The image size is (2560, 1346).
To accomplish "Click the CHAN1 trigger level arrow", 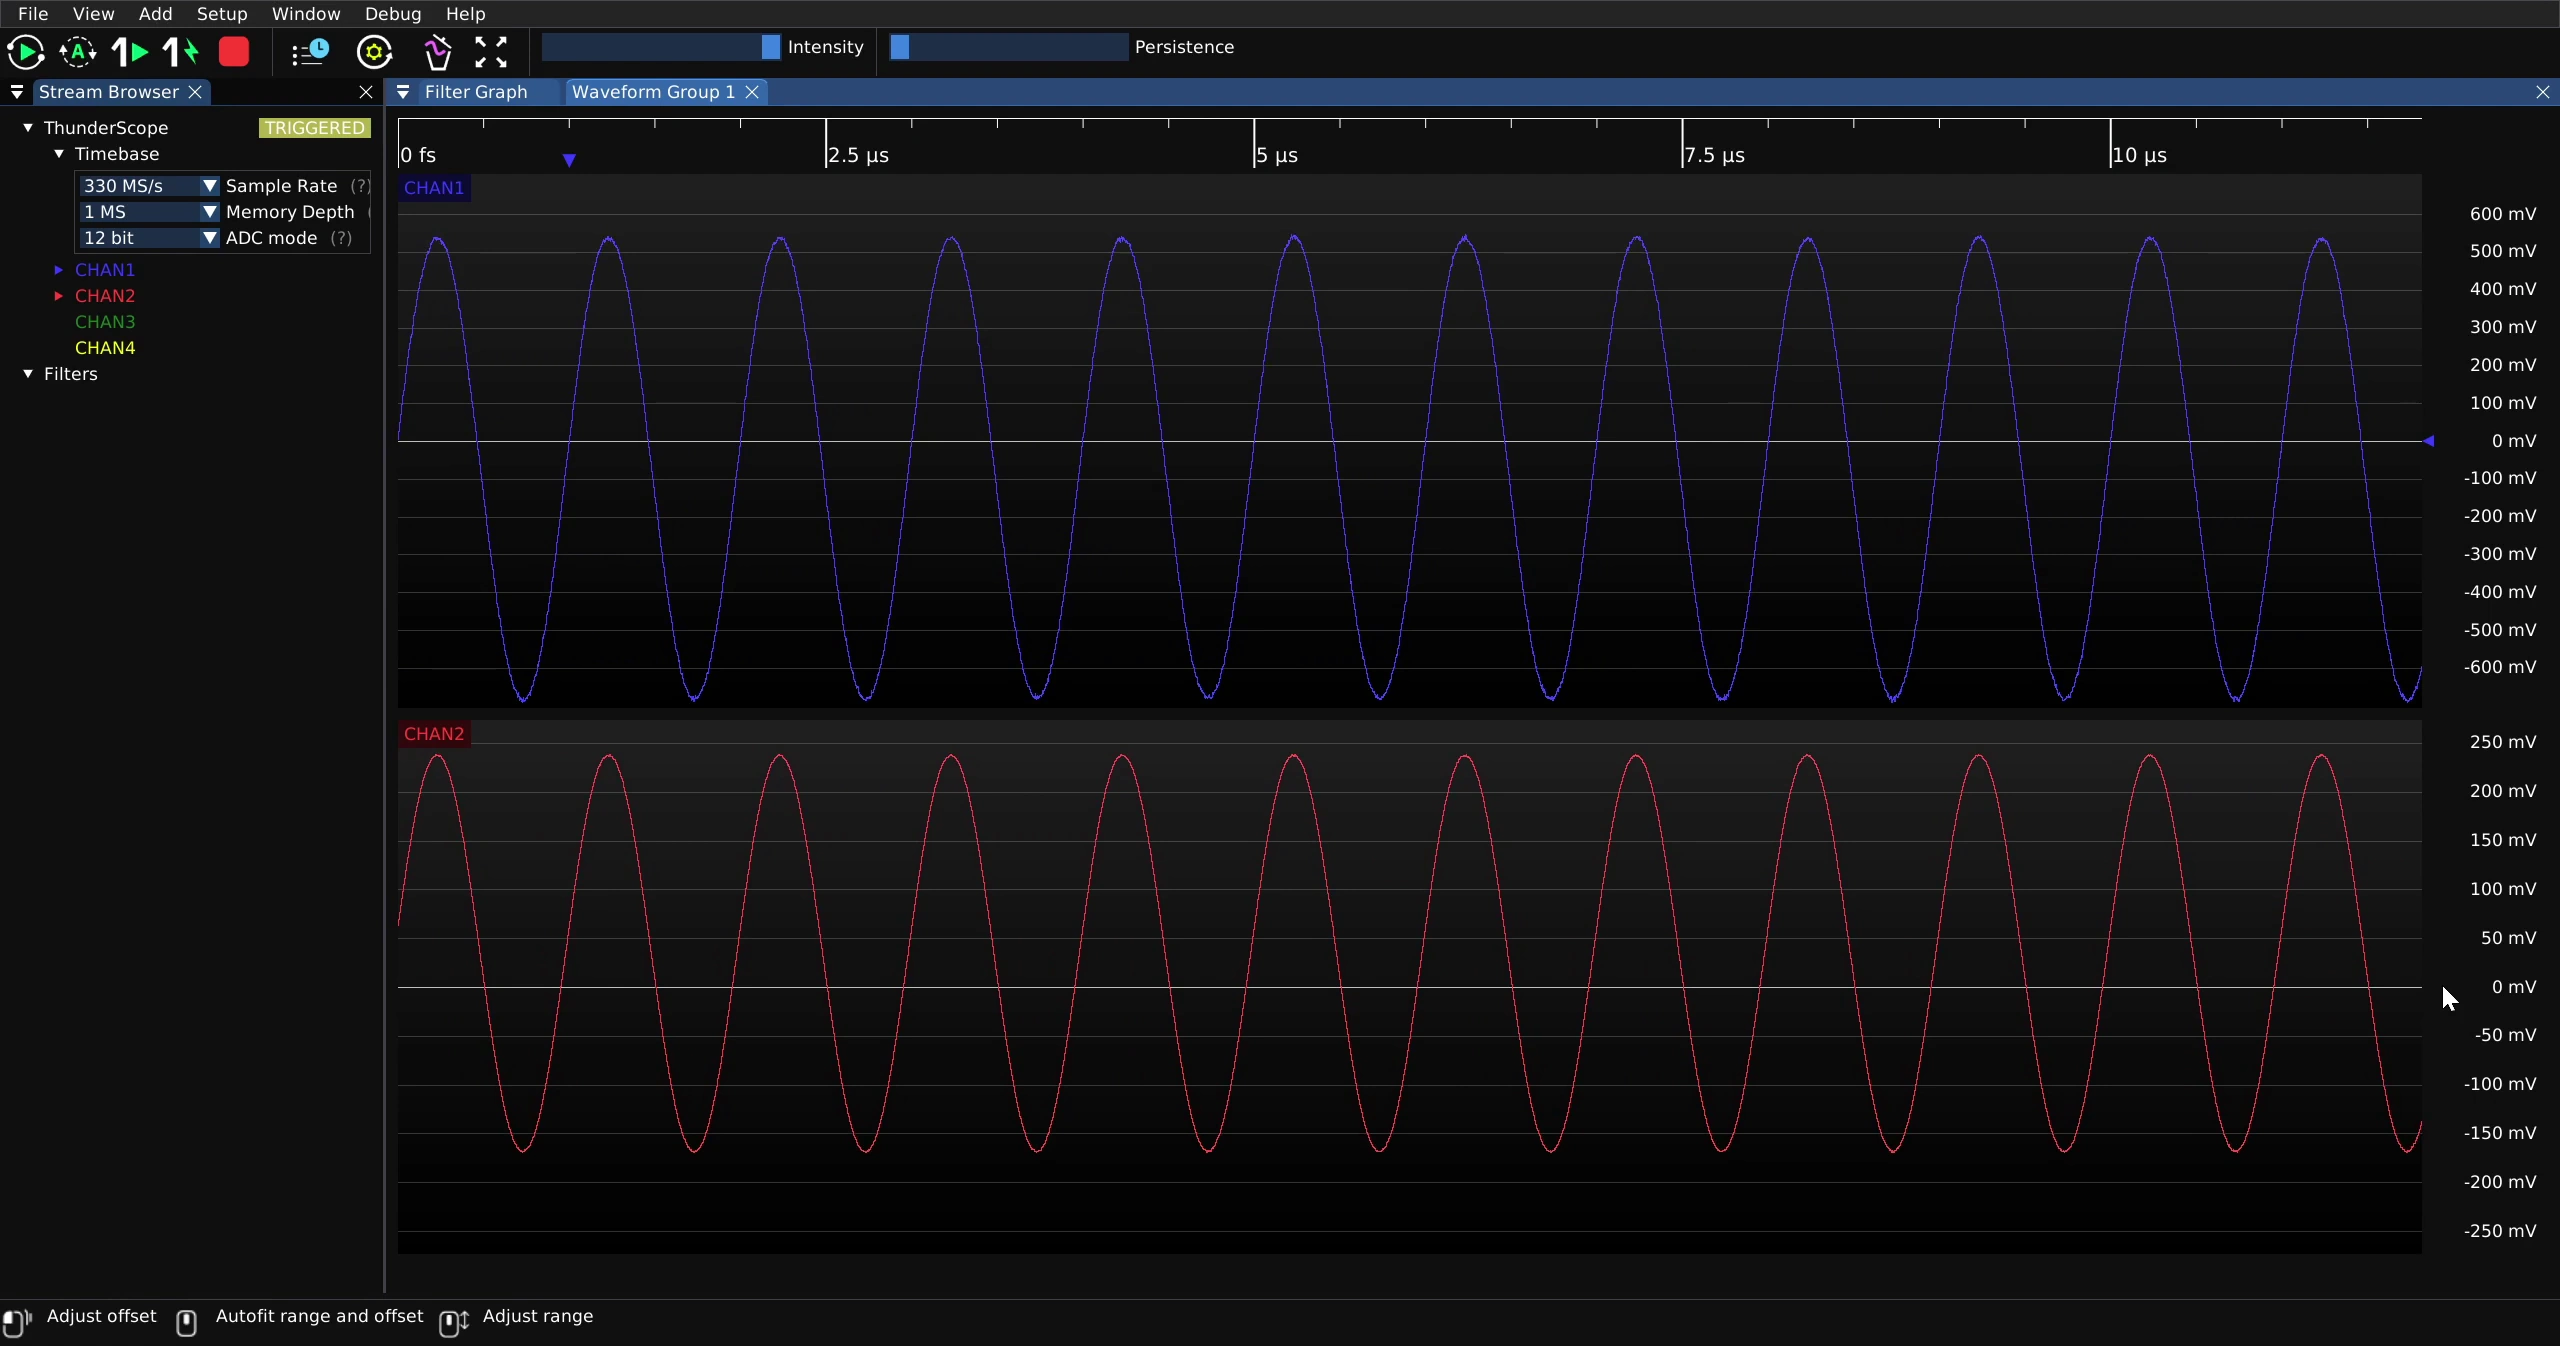I will tap(2429, 441).
